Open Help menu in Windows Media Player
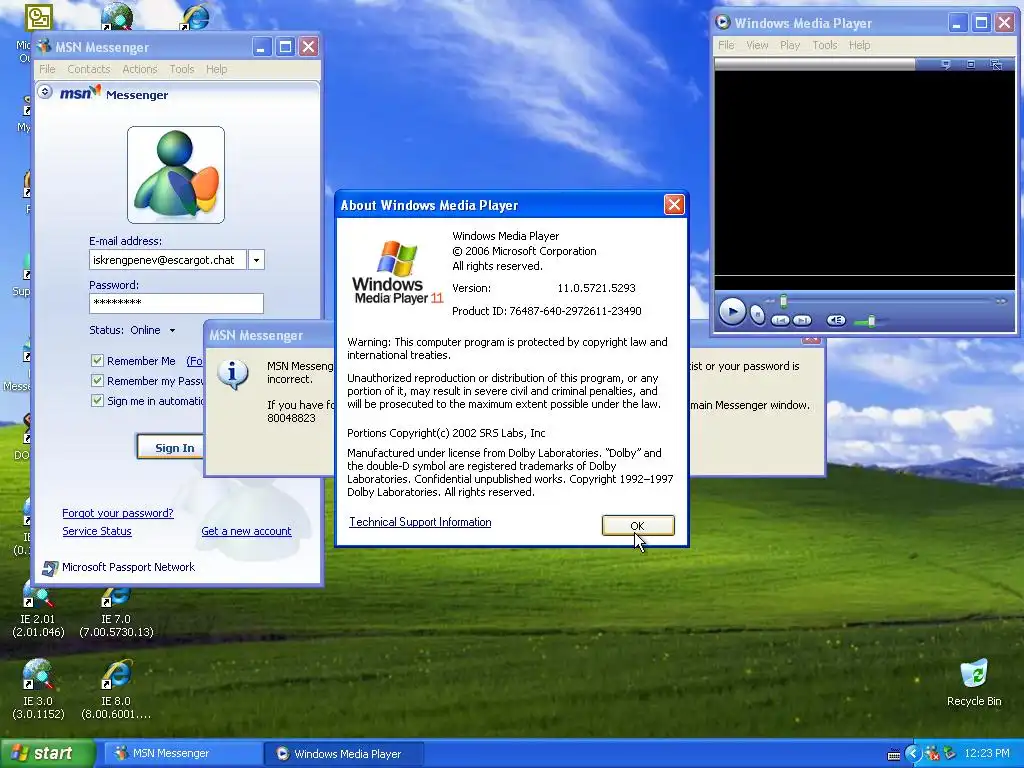This screenshot has height=768, width=1024. (x=859, y=45)
